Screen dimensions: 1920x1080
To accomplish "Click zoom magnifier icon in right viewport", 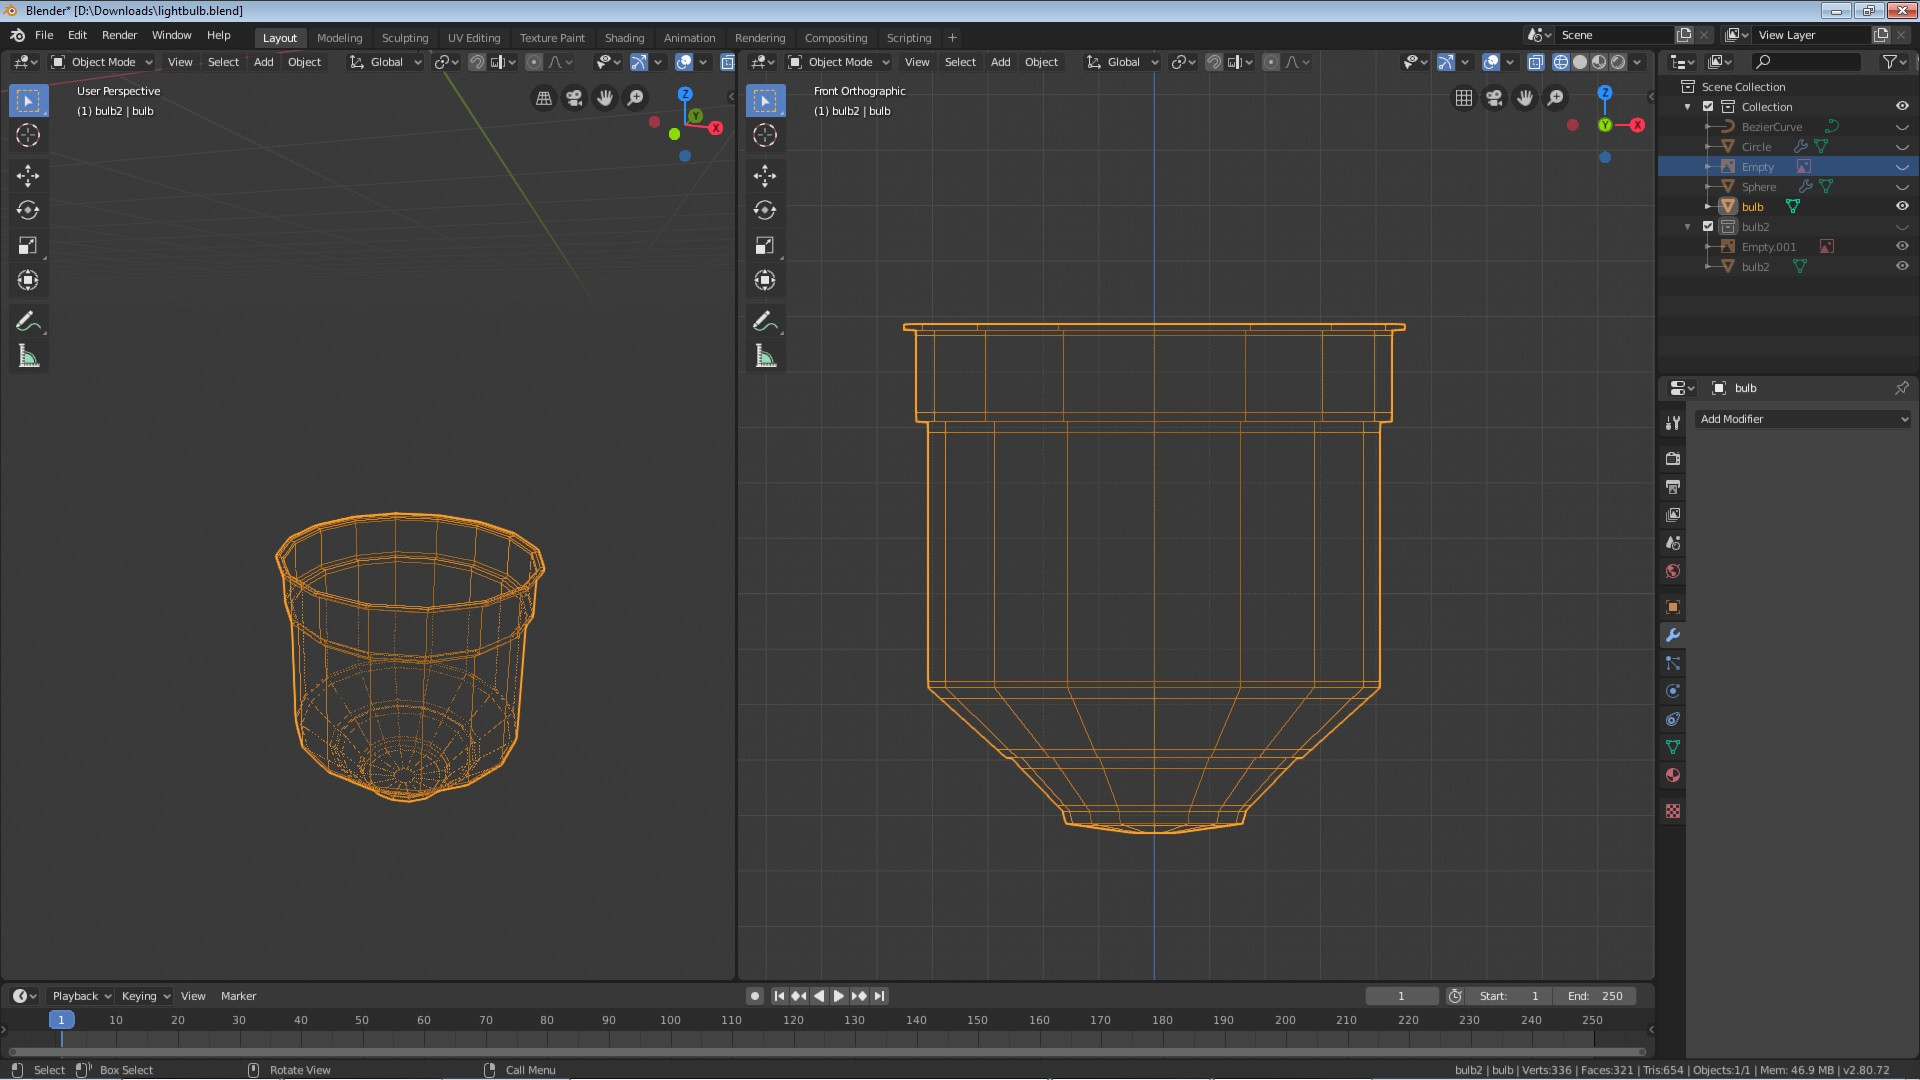I will tap(1555, 98).
